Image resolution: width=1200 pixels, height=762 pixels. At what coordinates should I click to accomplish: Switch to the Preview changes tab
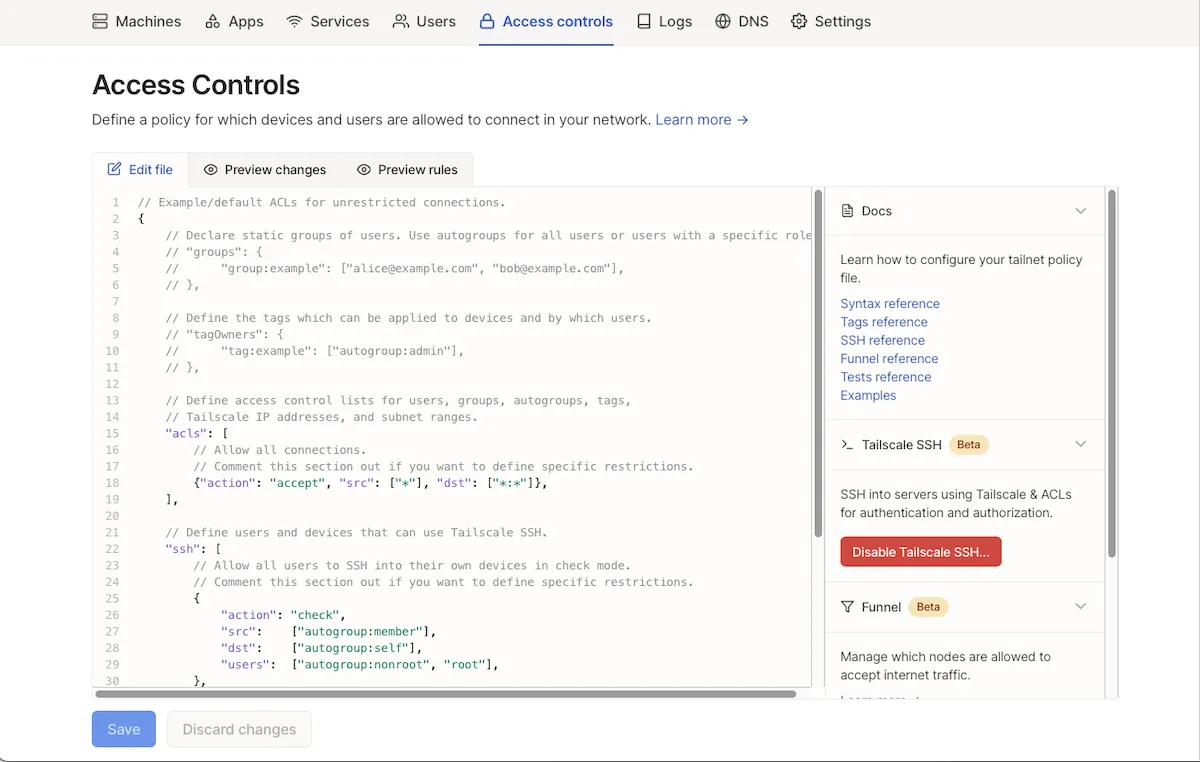[265, 170]
